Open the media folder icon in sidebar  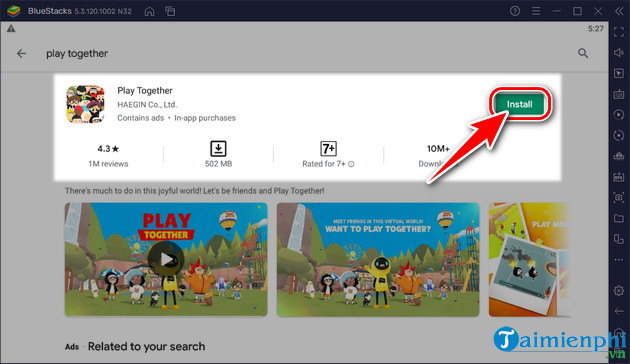pyautogui.click(x=619, y=218)
